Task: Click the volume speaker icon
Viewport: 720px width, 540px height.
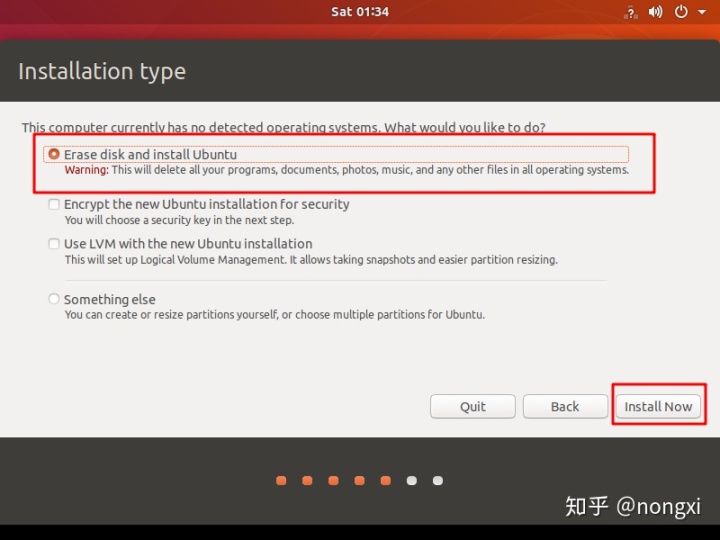Action: coord(655,12)
